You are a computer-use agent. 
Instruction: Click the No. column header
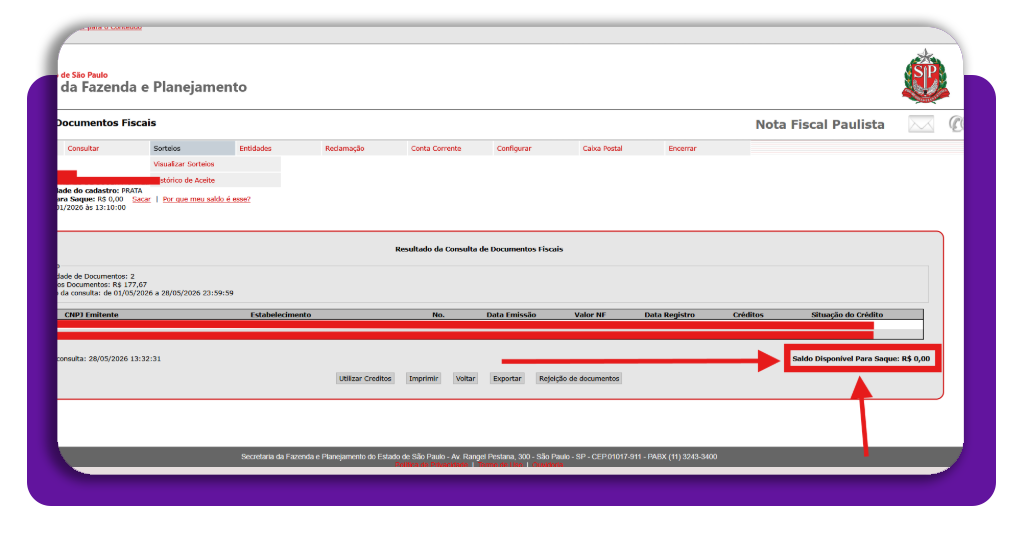tap(438, 315)
